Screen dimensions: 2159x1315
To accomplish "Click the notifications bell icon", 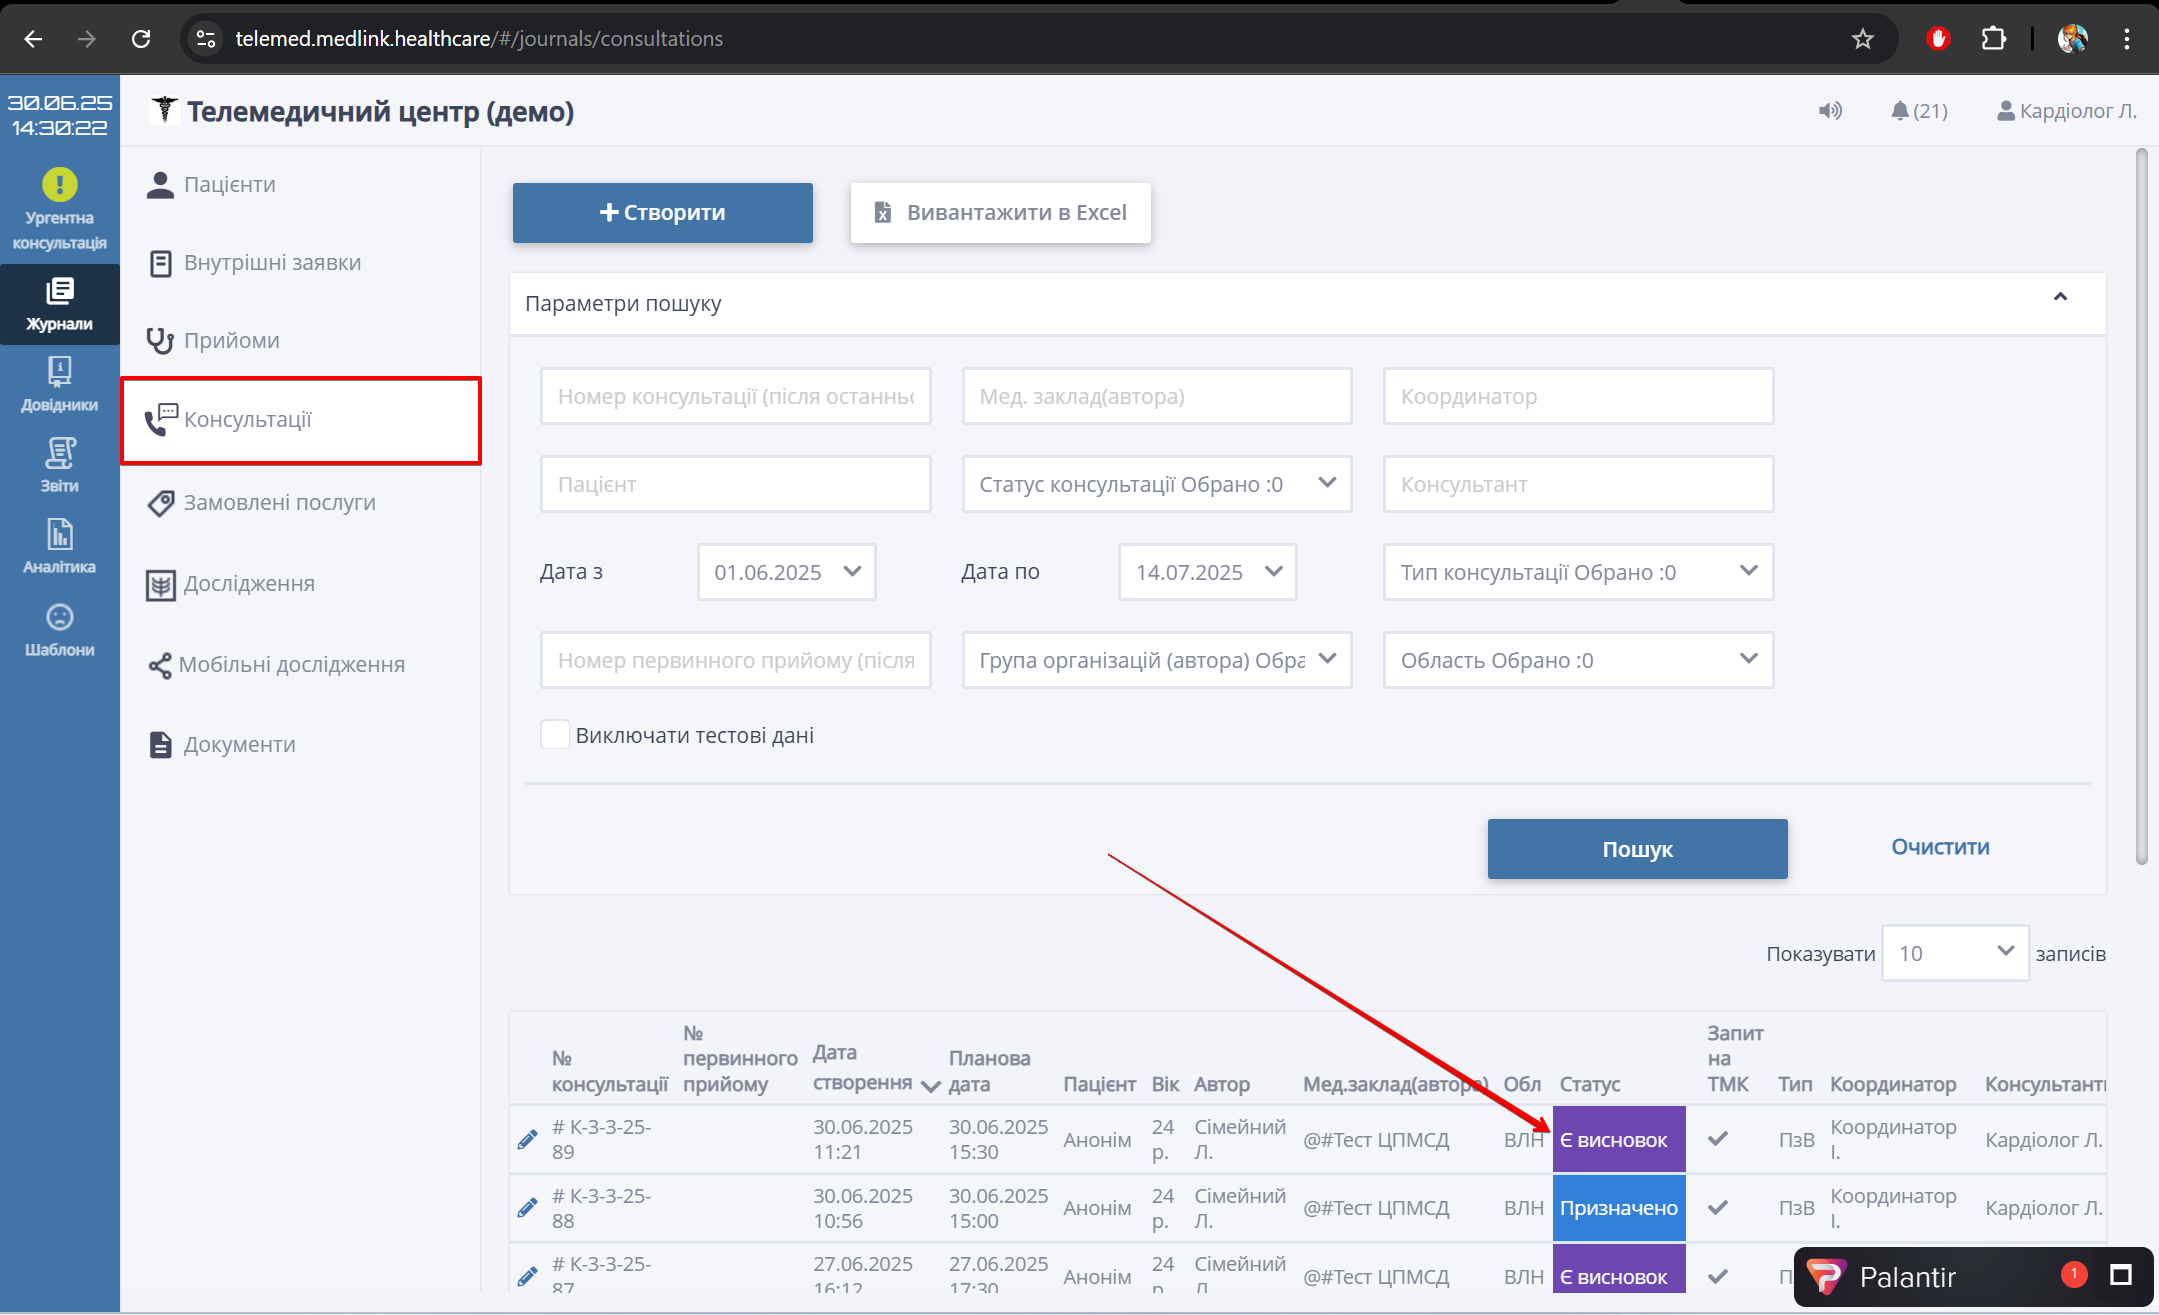I will click(x=1900, y=111).
